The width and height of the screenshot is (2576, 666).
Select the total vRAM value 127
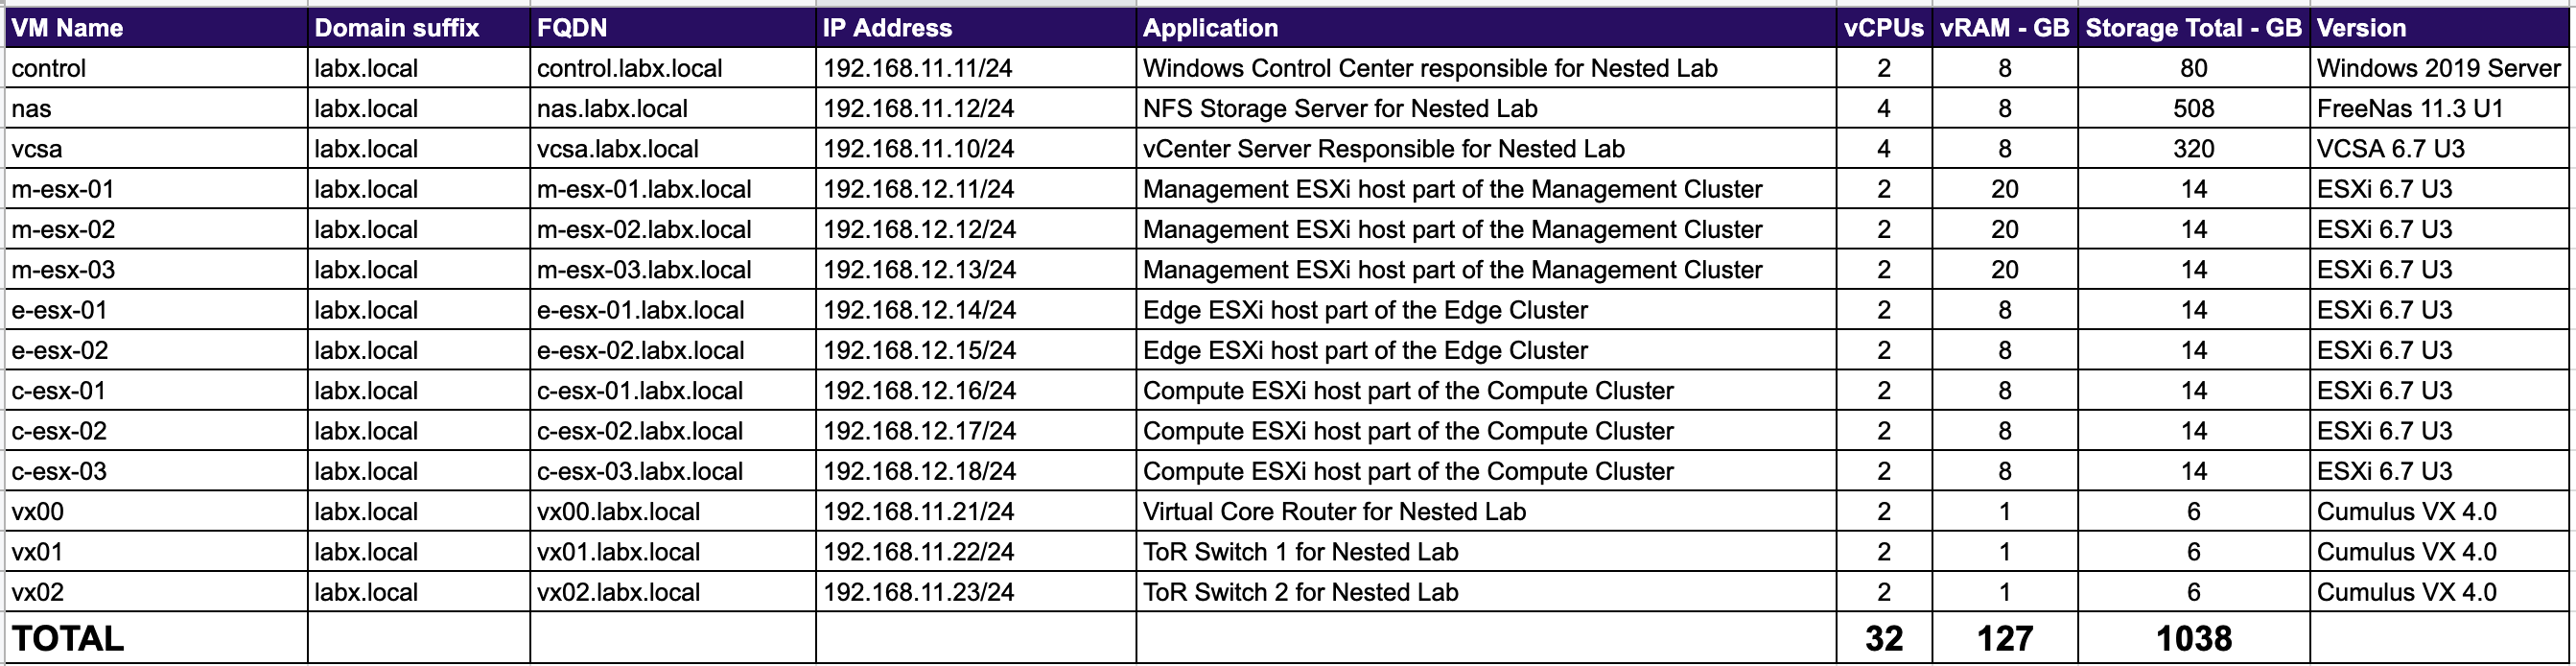point(2004,639)
